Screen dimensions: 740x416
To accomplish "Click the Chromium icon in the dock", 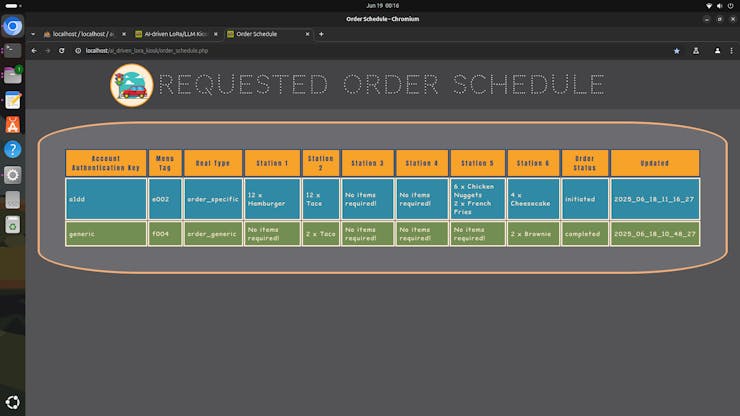I will point(12,27).
